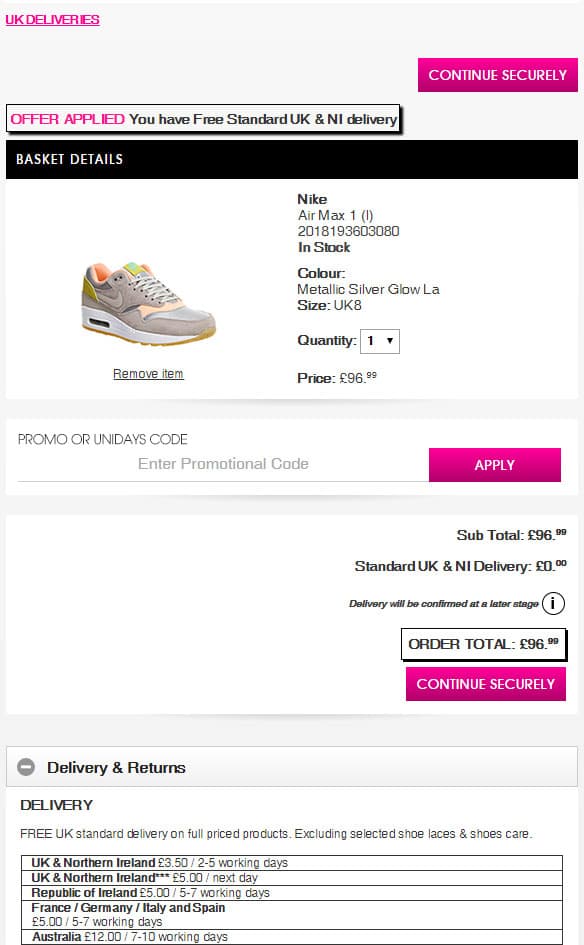
Task: Select France / Germany / Italy and Spain row
Action: coord(292,915)
